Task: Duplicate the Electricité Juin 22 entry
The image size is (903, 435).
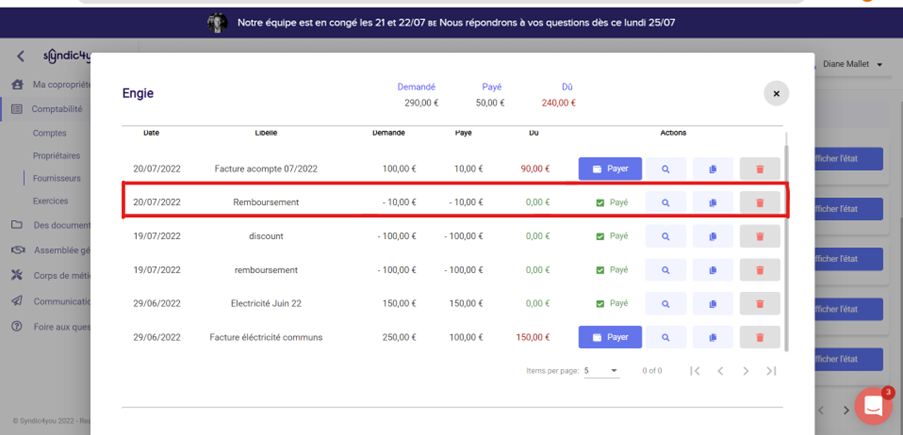Action: [x=712, y=303]
